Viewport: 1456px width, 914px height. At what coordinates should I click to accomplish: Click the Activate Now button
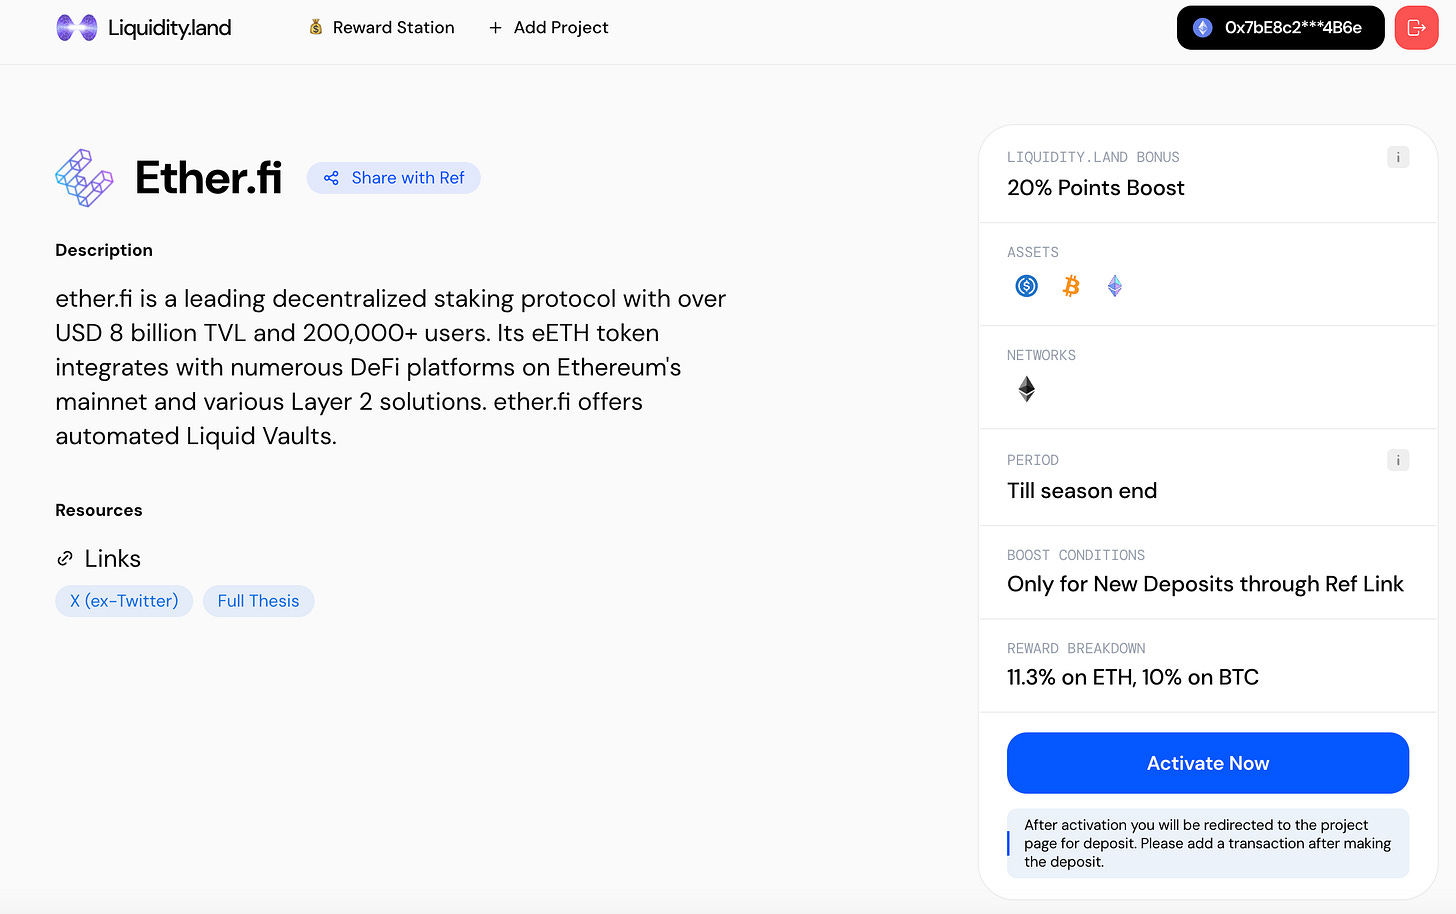pos(1208,763)
